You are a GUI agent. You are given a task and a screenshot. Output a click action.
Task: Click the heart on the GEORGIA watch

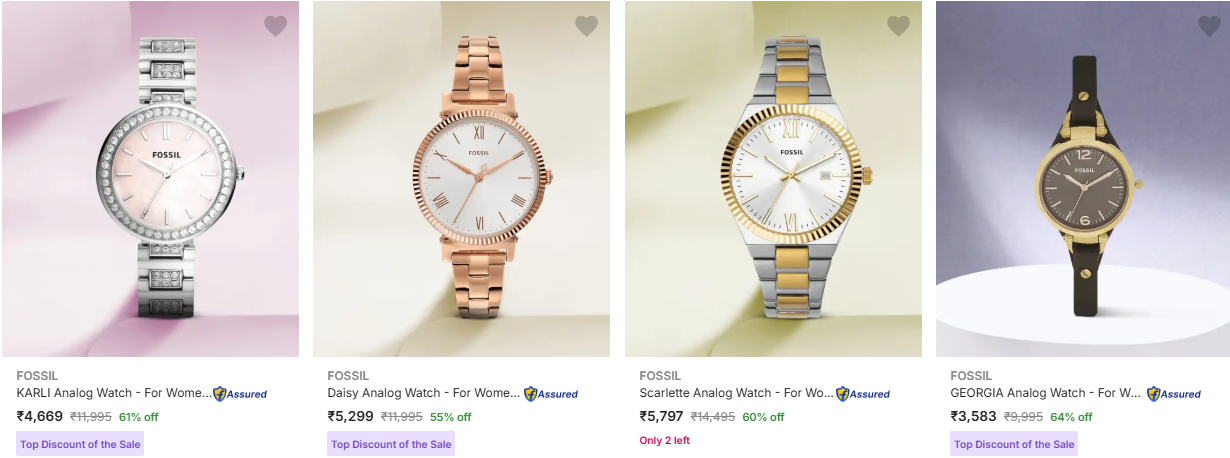(1209, 26)
